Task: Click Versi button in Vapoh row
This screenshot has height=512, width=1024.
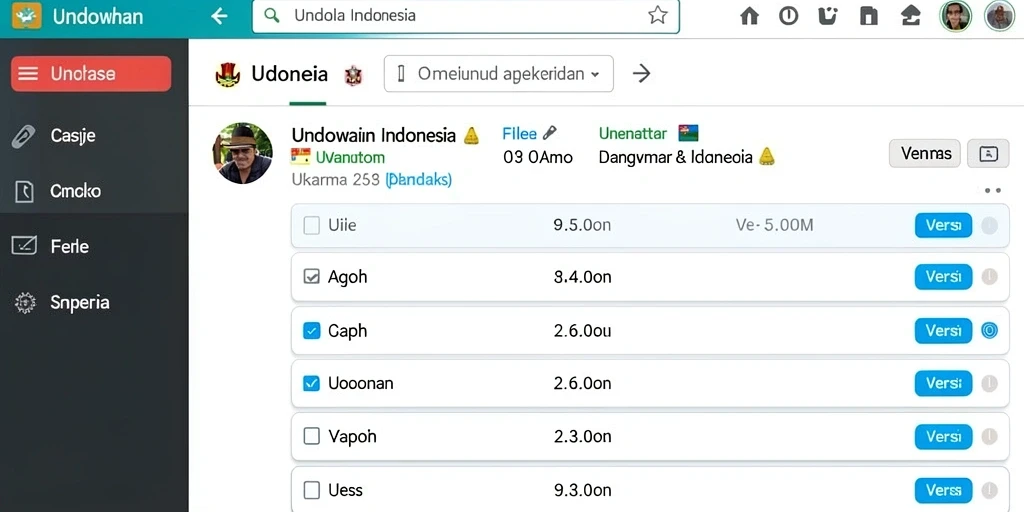Action: tap(943, 437)
